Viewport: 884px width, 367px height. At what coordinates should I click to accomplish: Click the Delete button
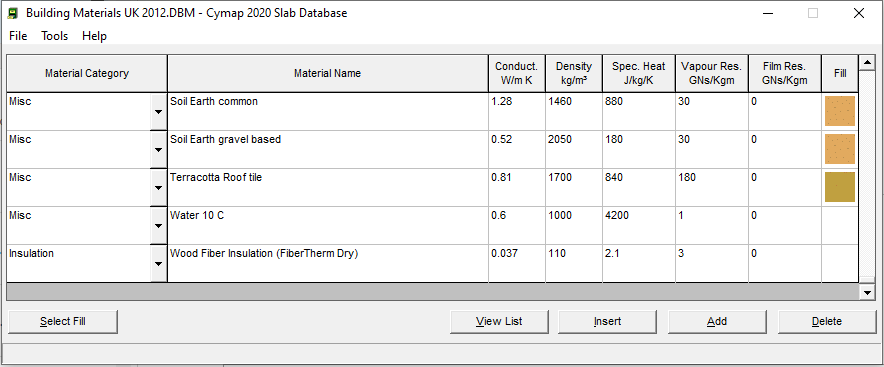pos(826,321)
